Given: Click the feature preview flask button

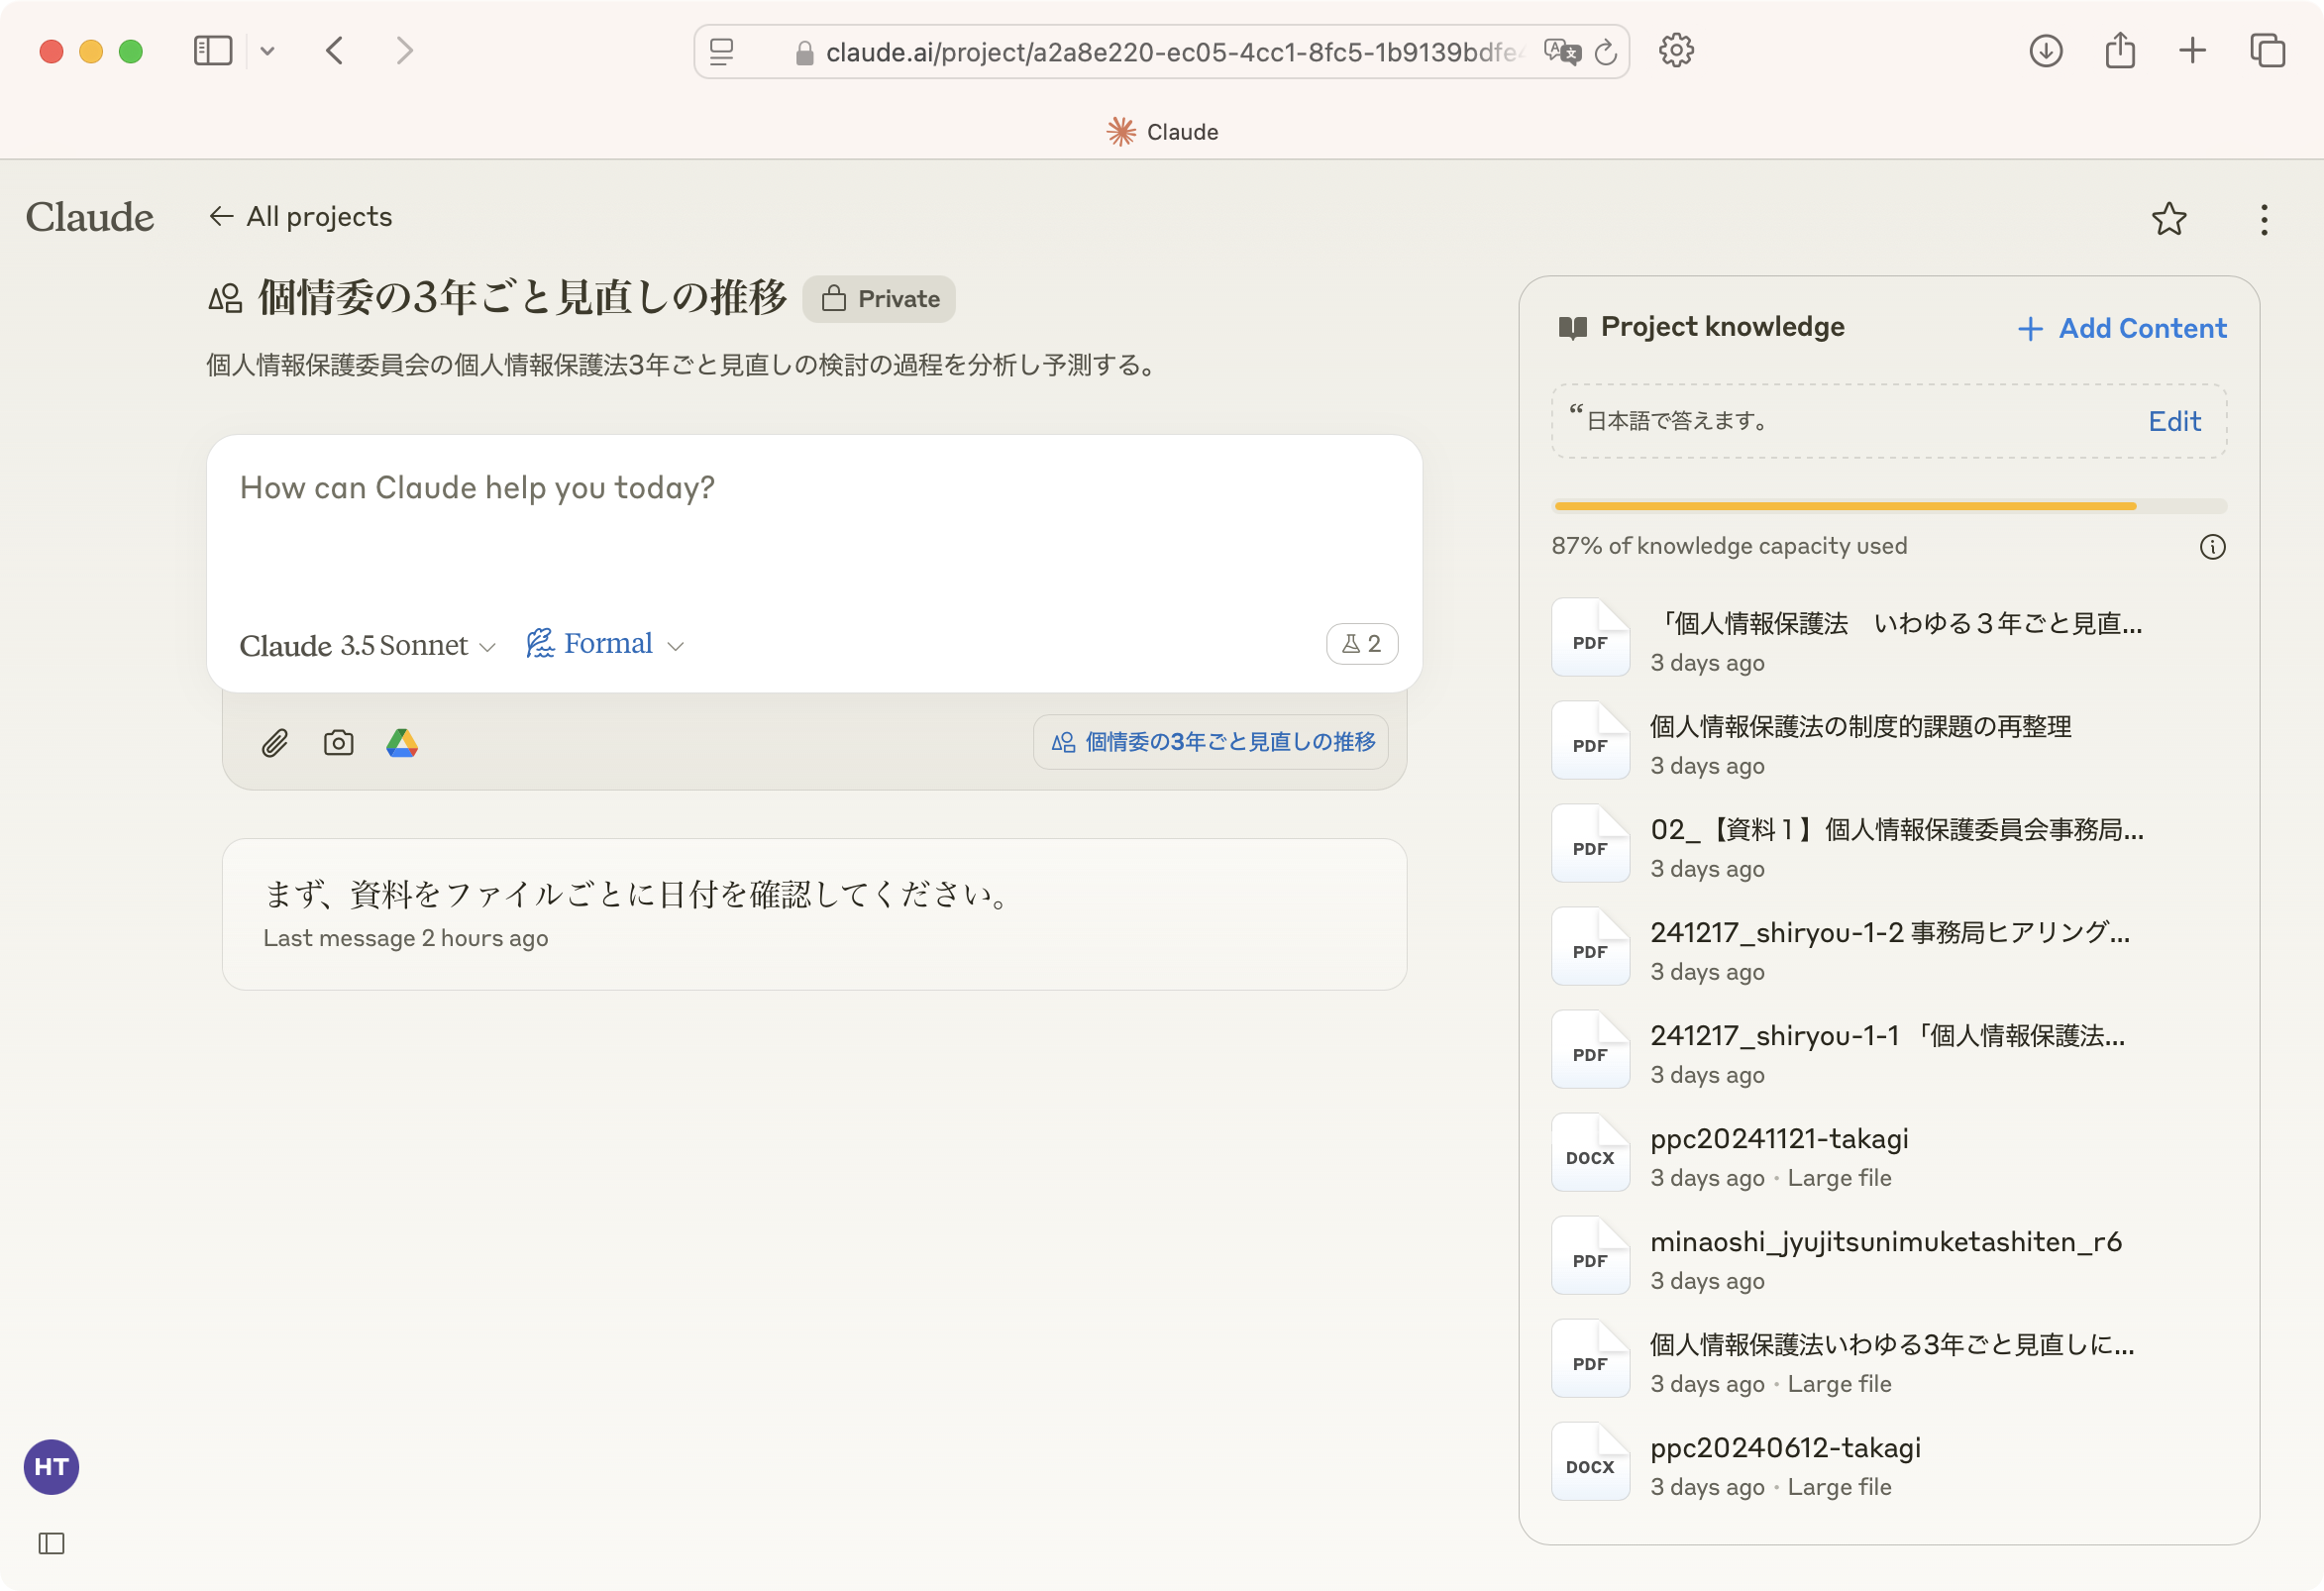Looking at the screenshot, I should tap(1361, 644).
